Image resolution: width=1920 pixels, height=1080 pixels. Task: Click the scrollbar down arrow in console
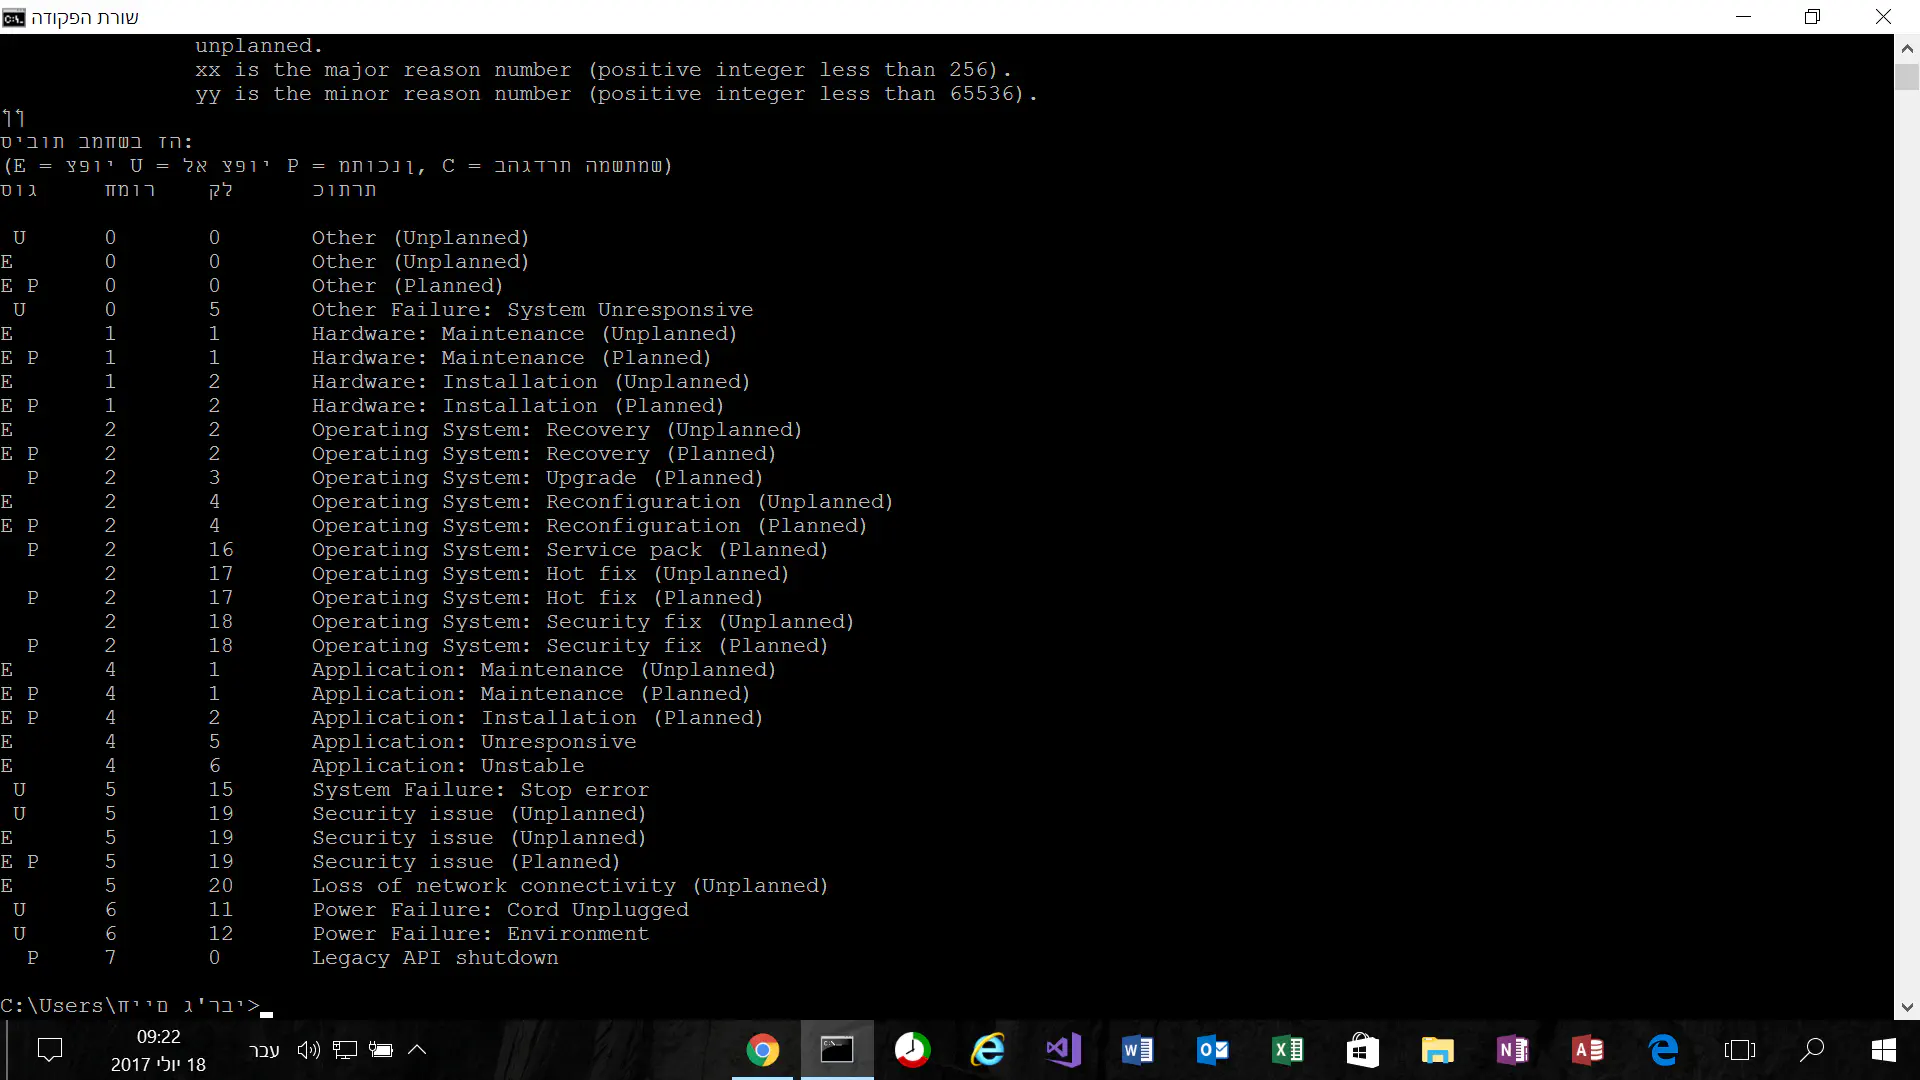pyautogui.click(x=1906, y=1008)
